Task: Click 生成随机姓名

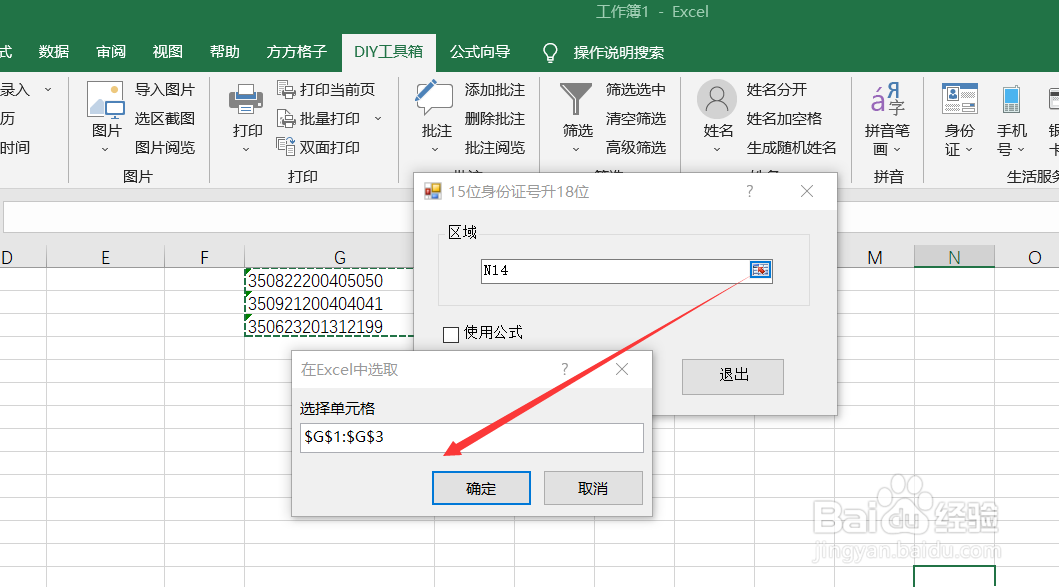Action: (792, 147)
